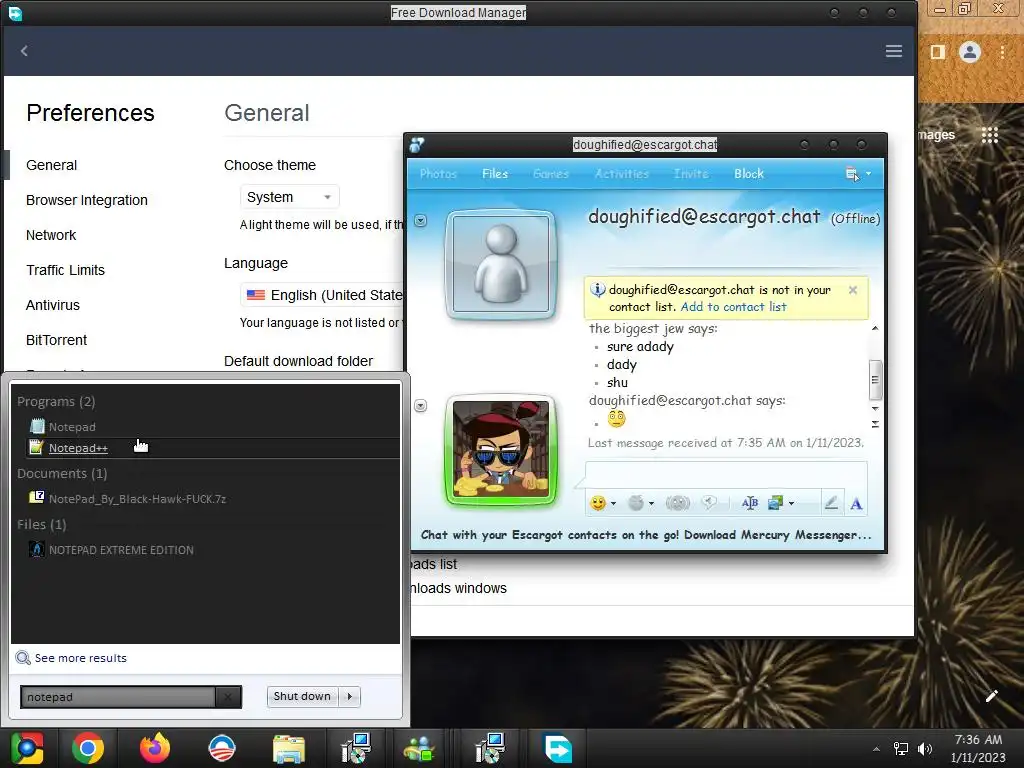
Task: Open Firefox from the taskbar
Action: [x=155, y=748]
